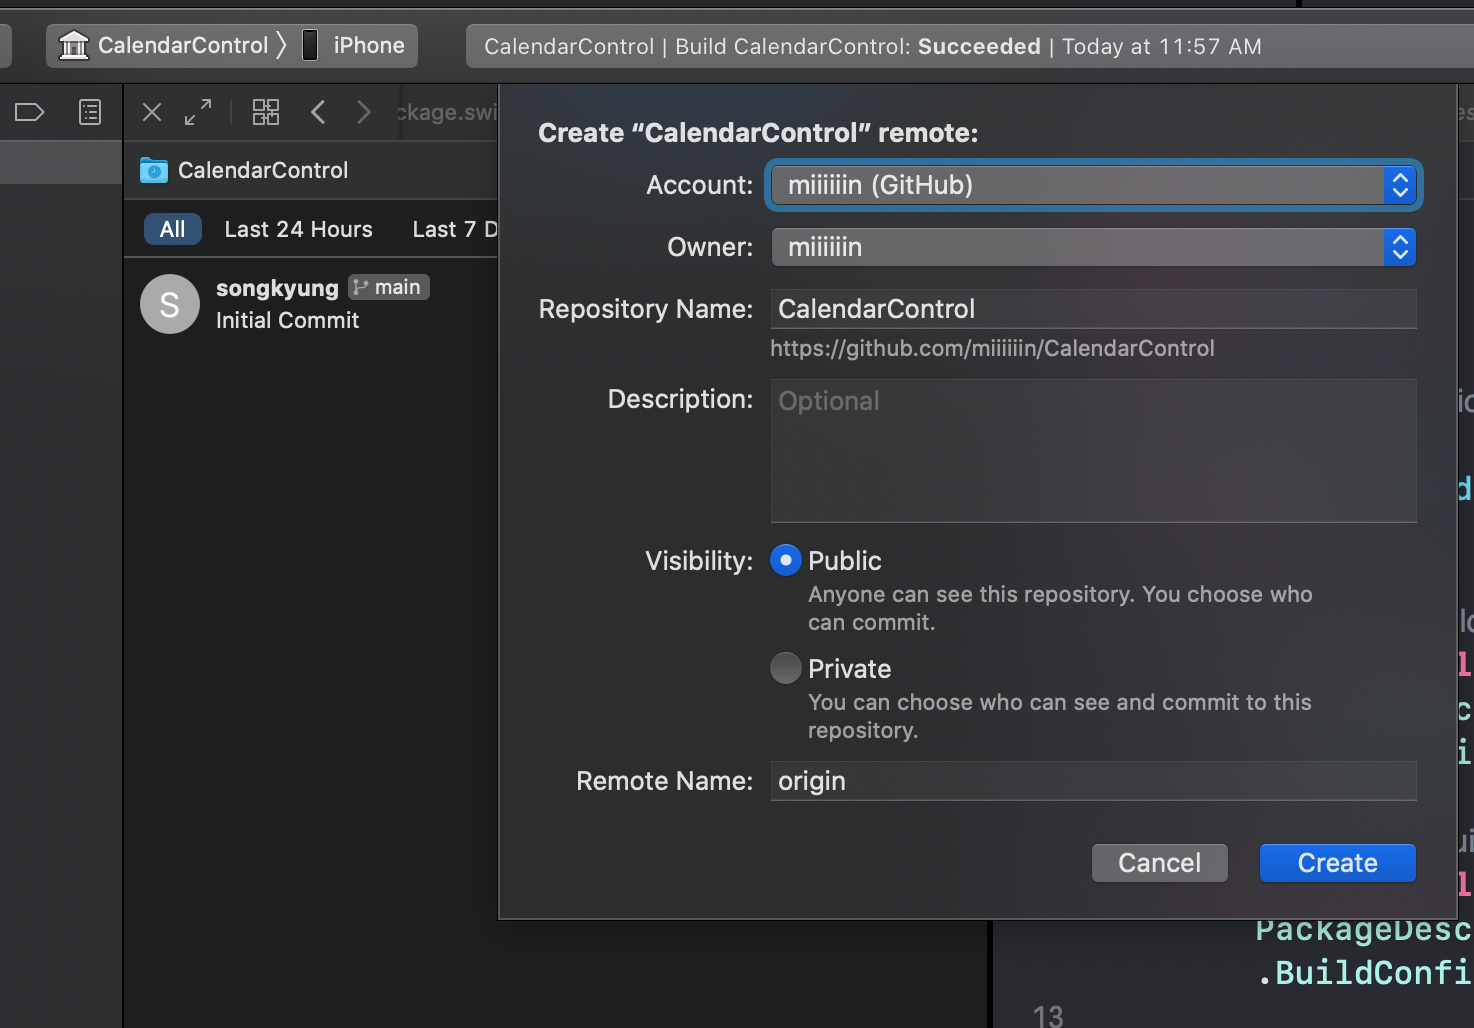Switch to Last 24 Hours filter
Screen dimensions: 1474x1028
click(x=298, y=229)
